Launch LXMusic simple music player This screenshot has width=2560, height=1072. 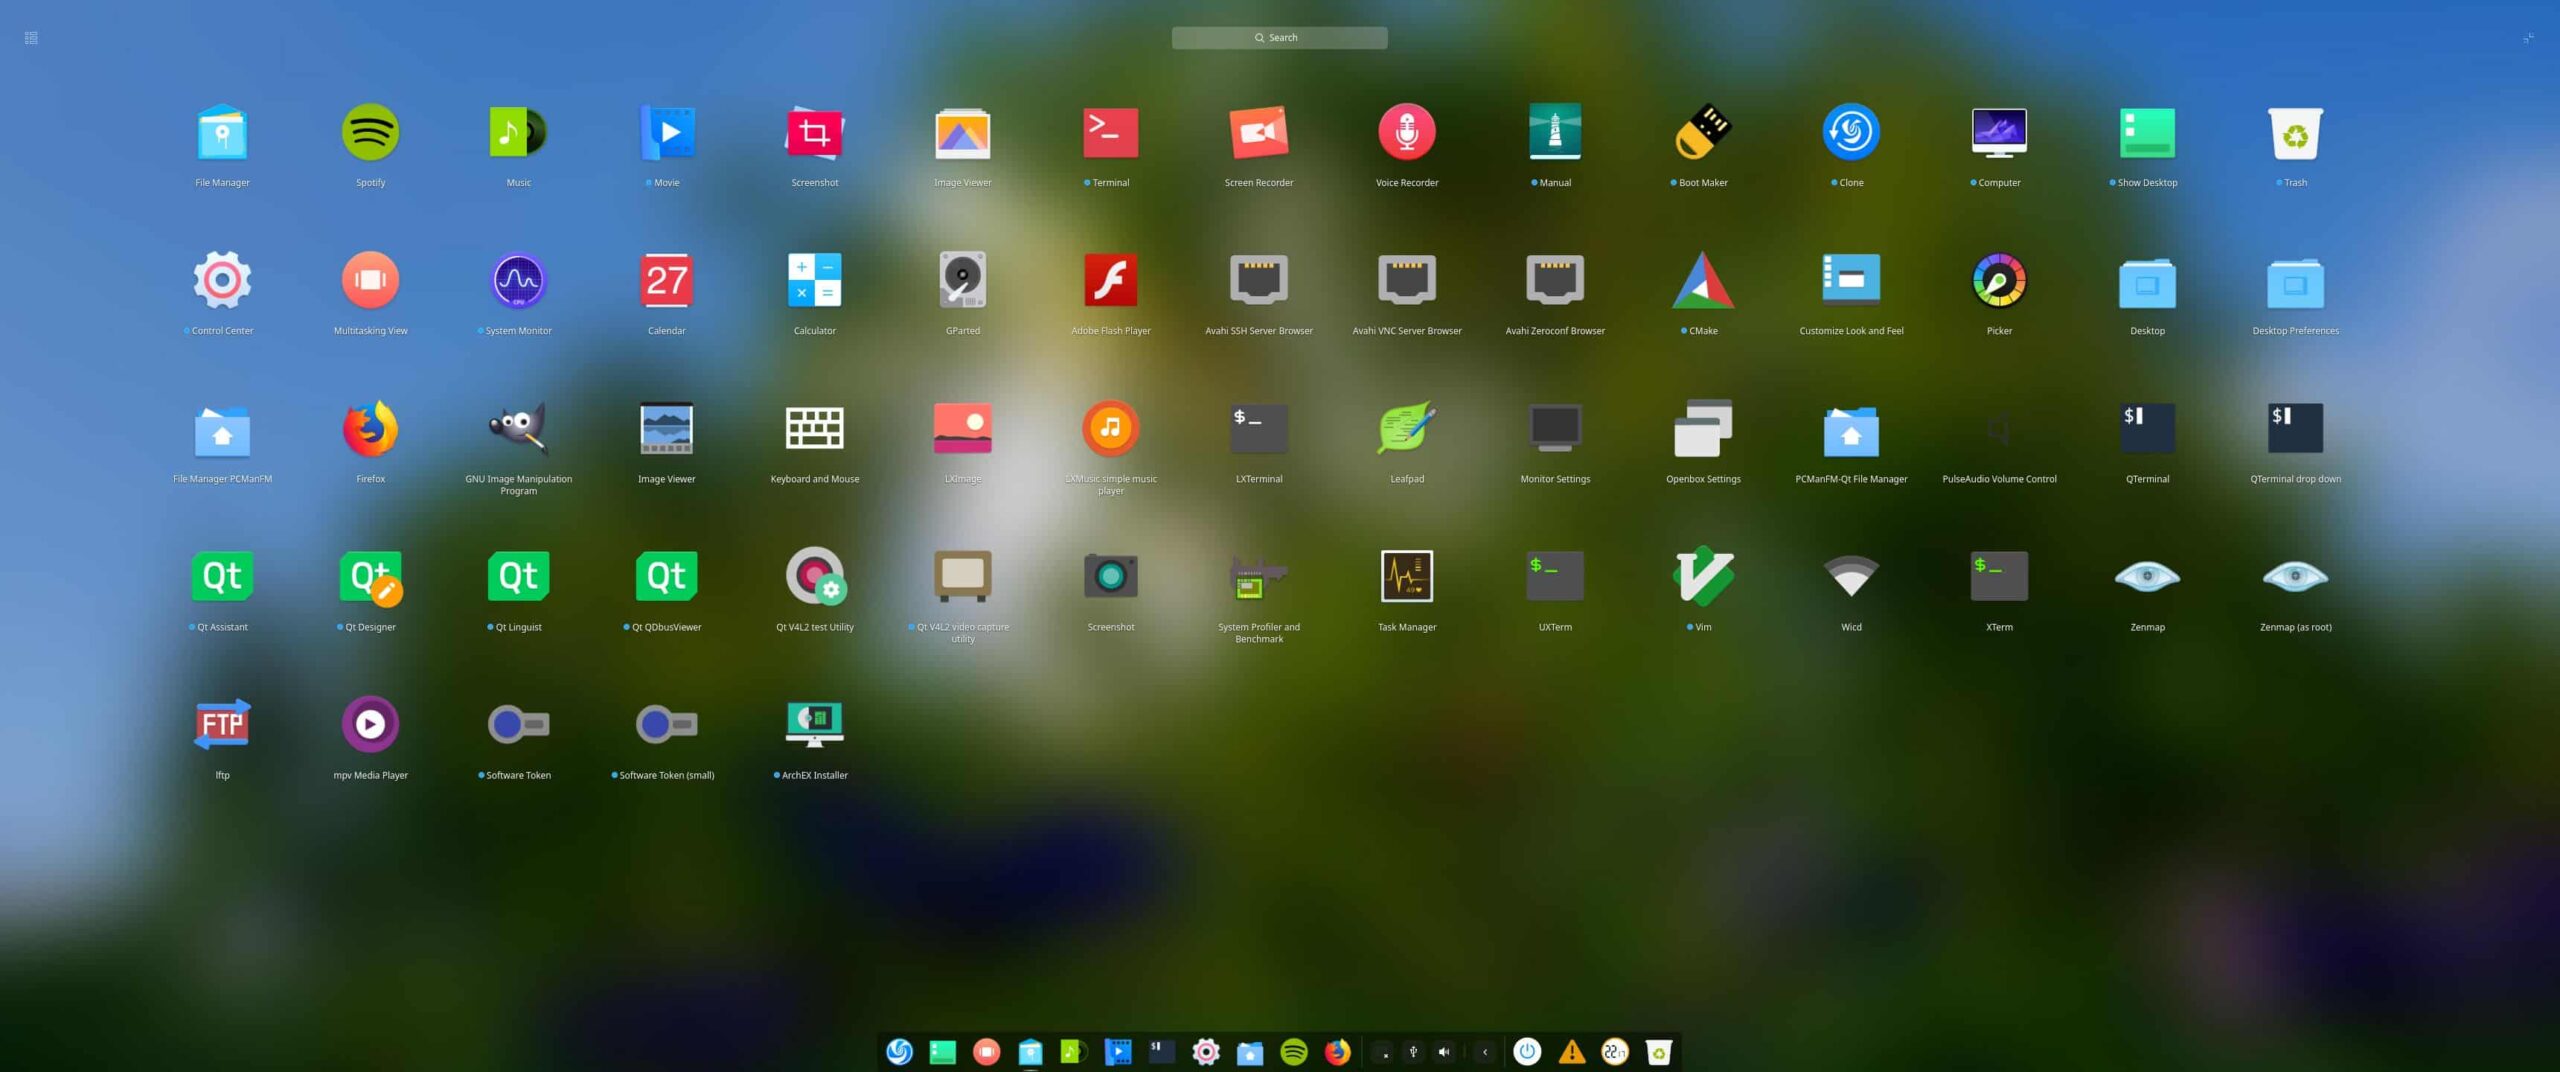1111,429
